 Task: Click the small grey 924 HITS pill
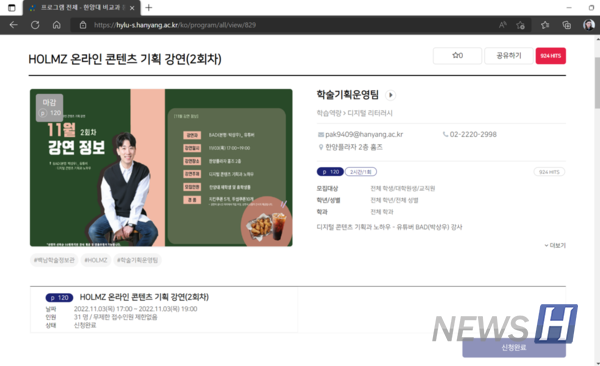click(x=549, y=172)
